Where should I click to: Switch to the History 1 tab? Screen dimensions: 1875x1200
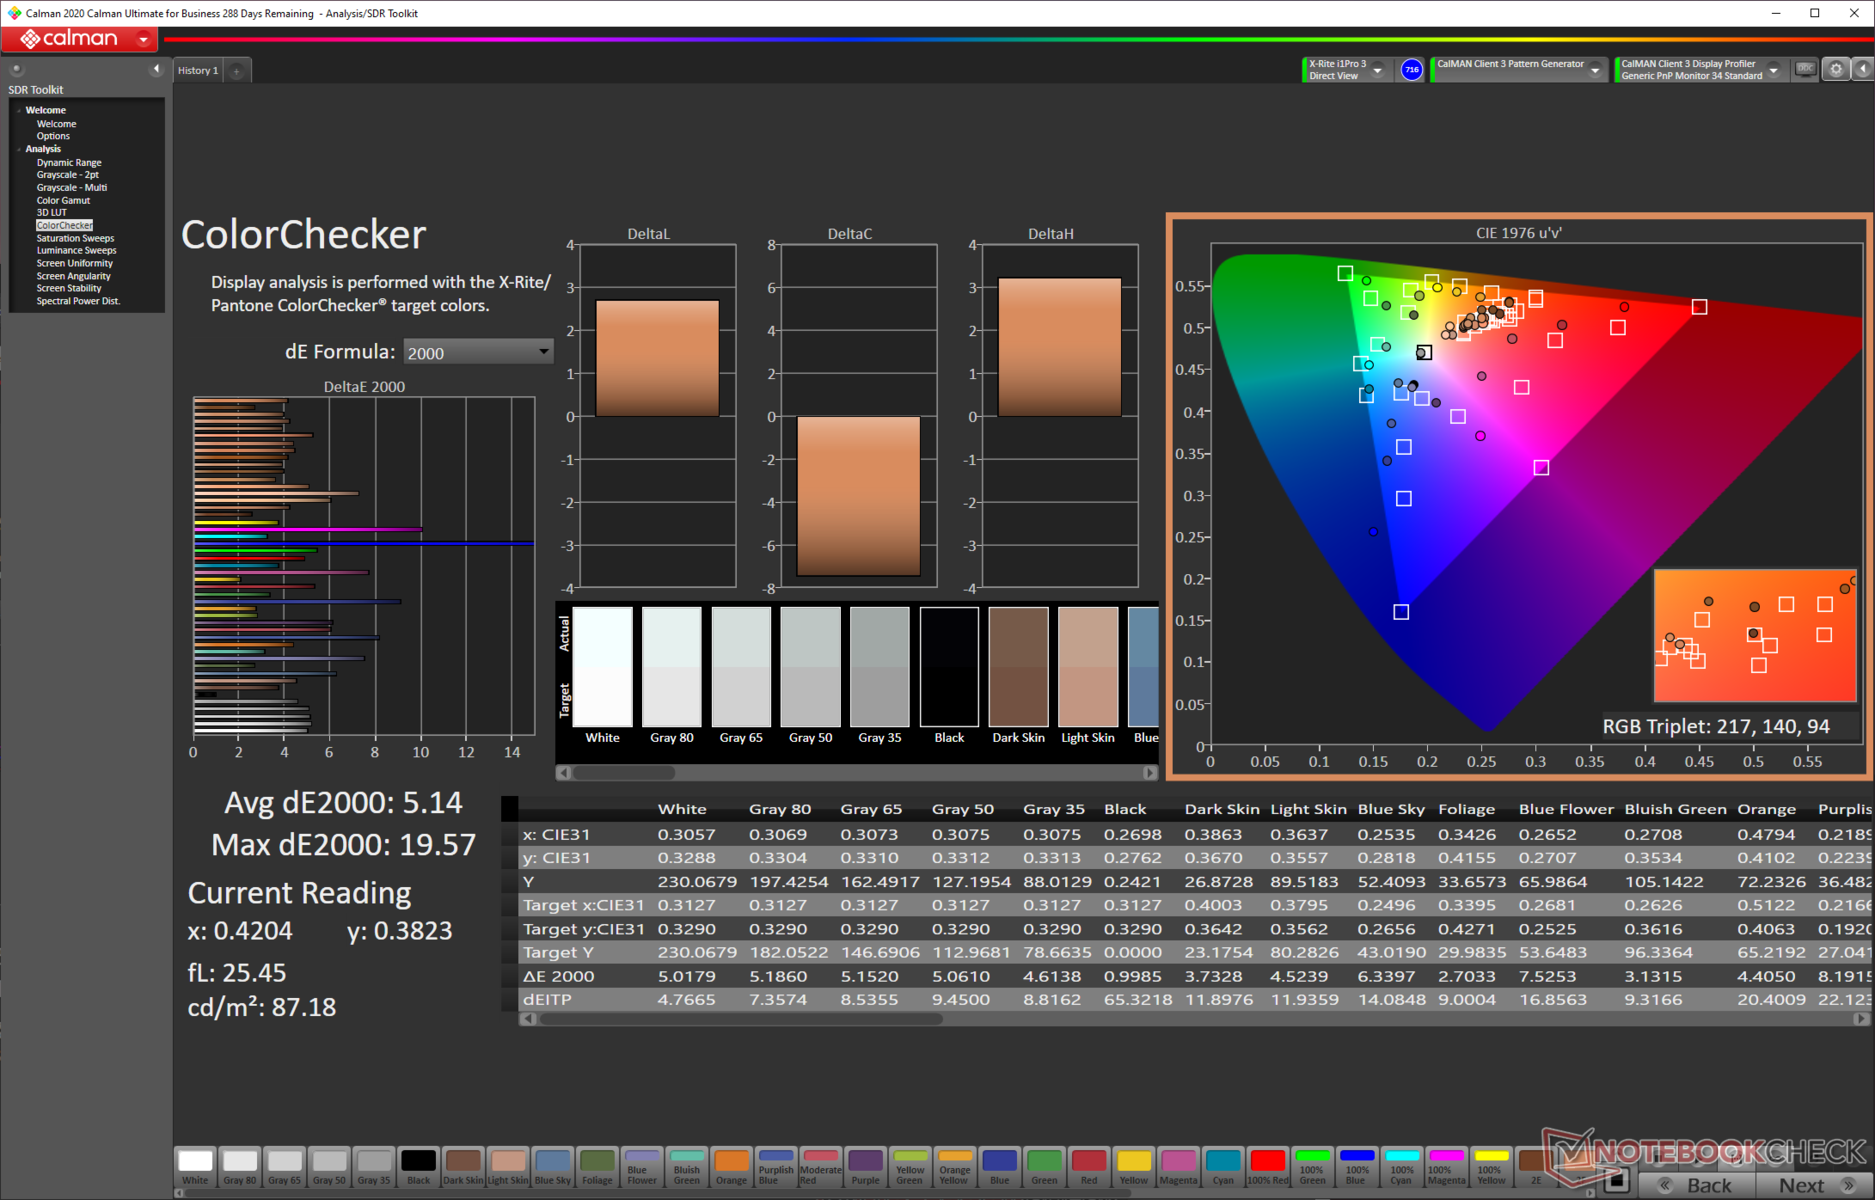click(x=197, y=71)
